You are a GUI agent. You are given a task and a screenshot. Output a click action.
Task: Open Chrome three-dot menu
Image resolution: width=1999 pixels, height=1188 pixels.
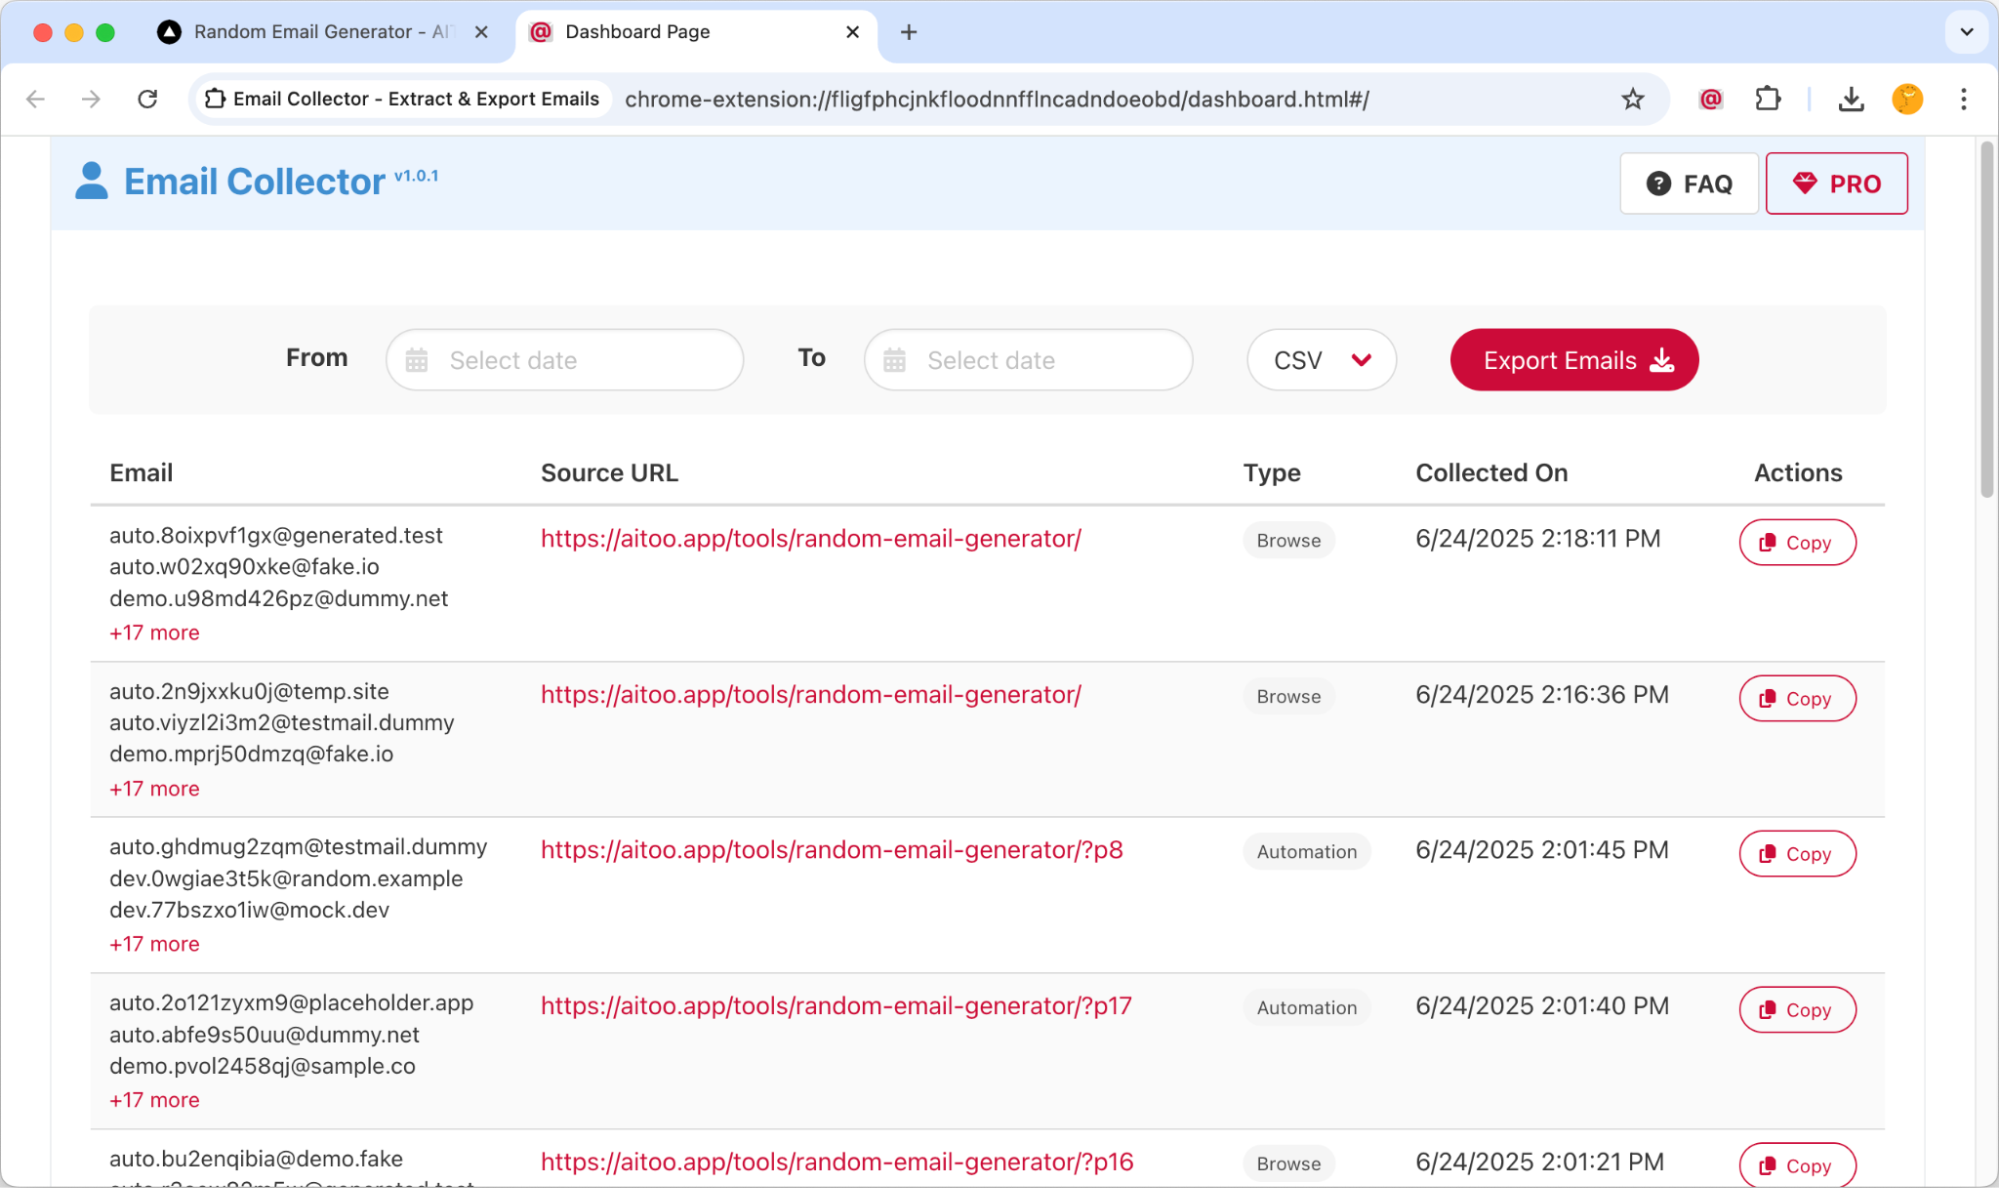1963,99
